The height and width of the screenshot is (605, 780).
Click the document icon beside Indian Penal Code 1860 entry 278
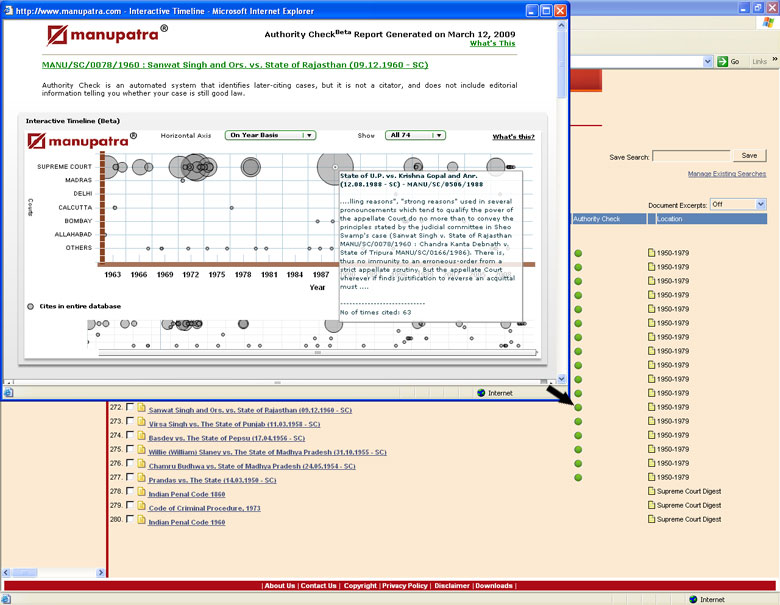tap(141, 492)
